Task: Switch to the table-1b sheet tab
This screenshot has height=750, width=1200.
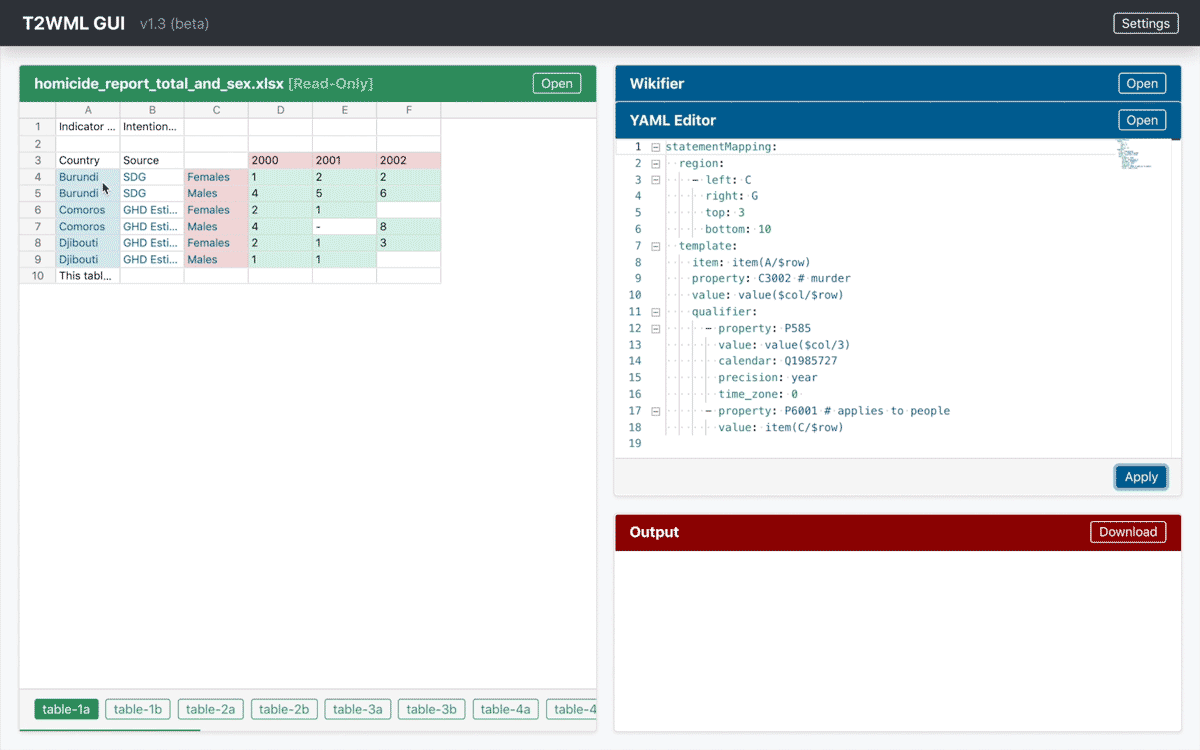Action: point(138,709)
